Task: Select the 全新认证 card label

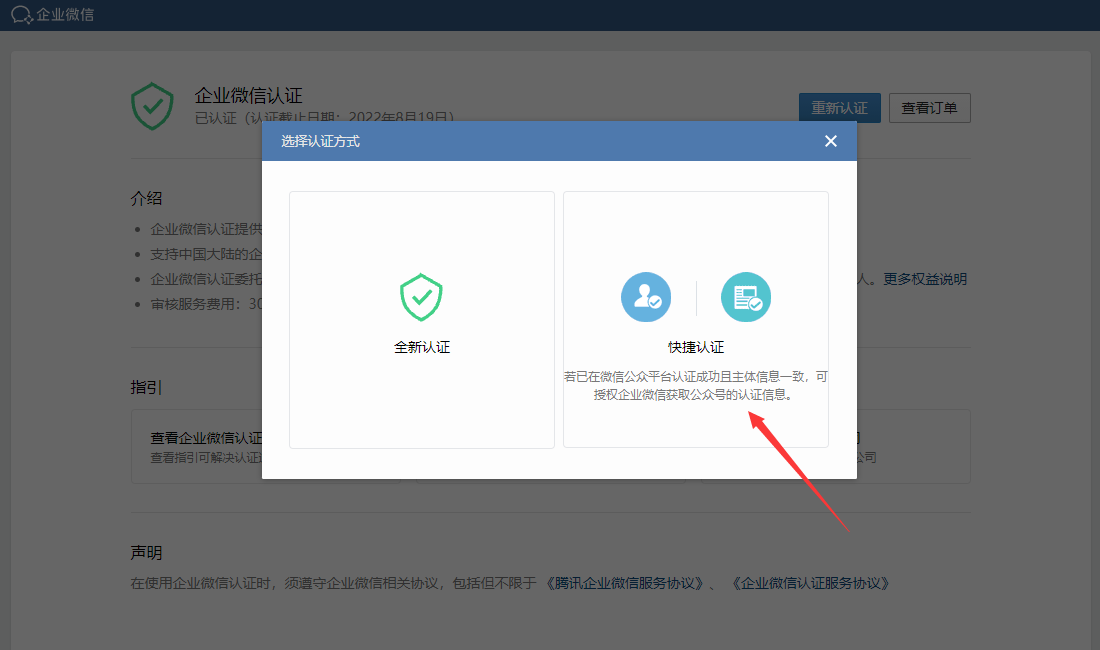Action: 422,347
